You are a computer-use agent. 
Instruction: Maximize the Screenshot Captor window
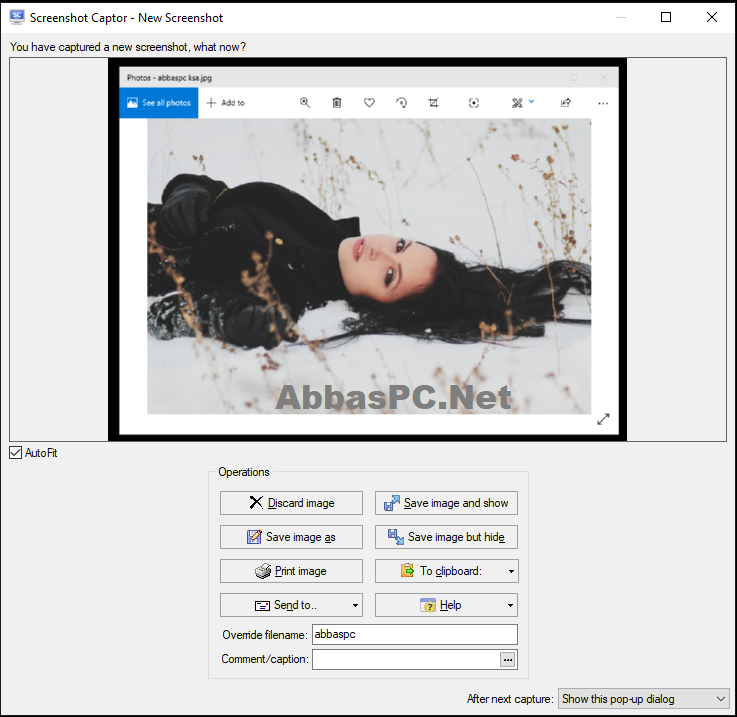click(666, 17)
